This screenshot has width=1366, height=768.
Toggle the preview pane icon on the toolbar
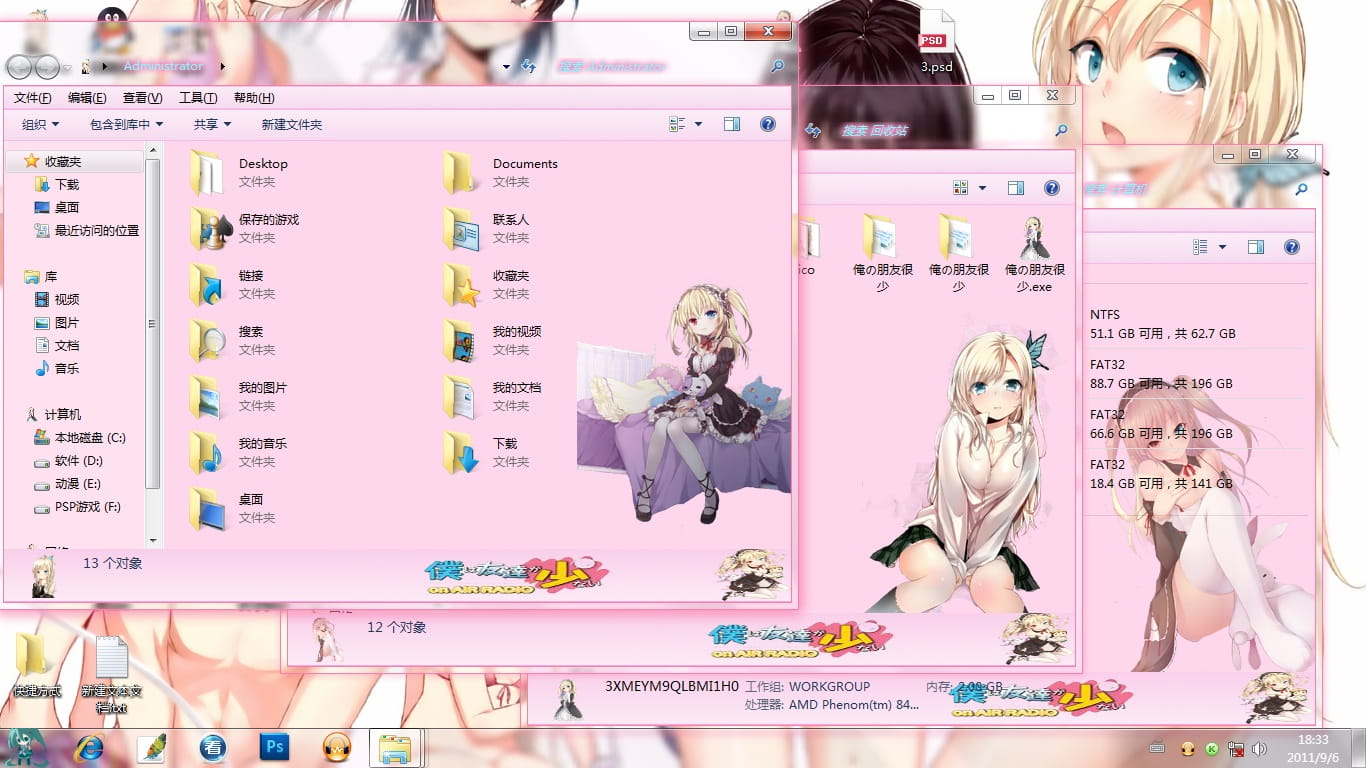(731, 123)
